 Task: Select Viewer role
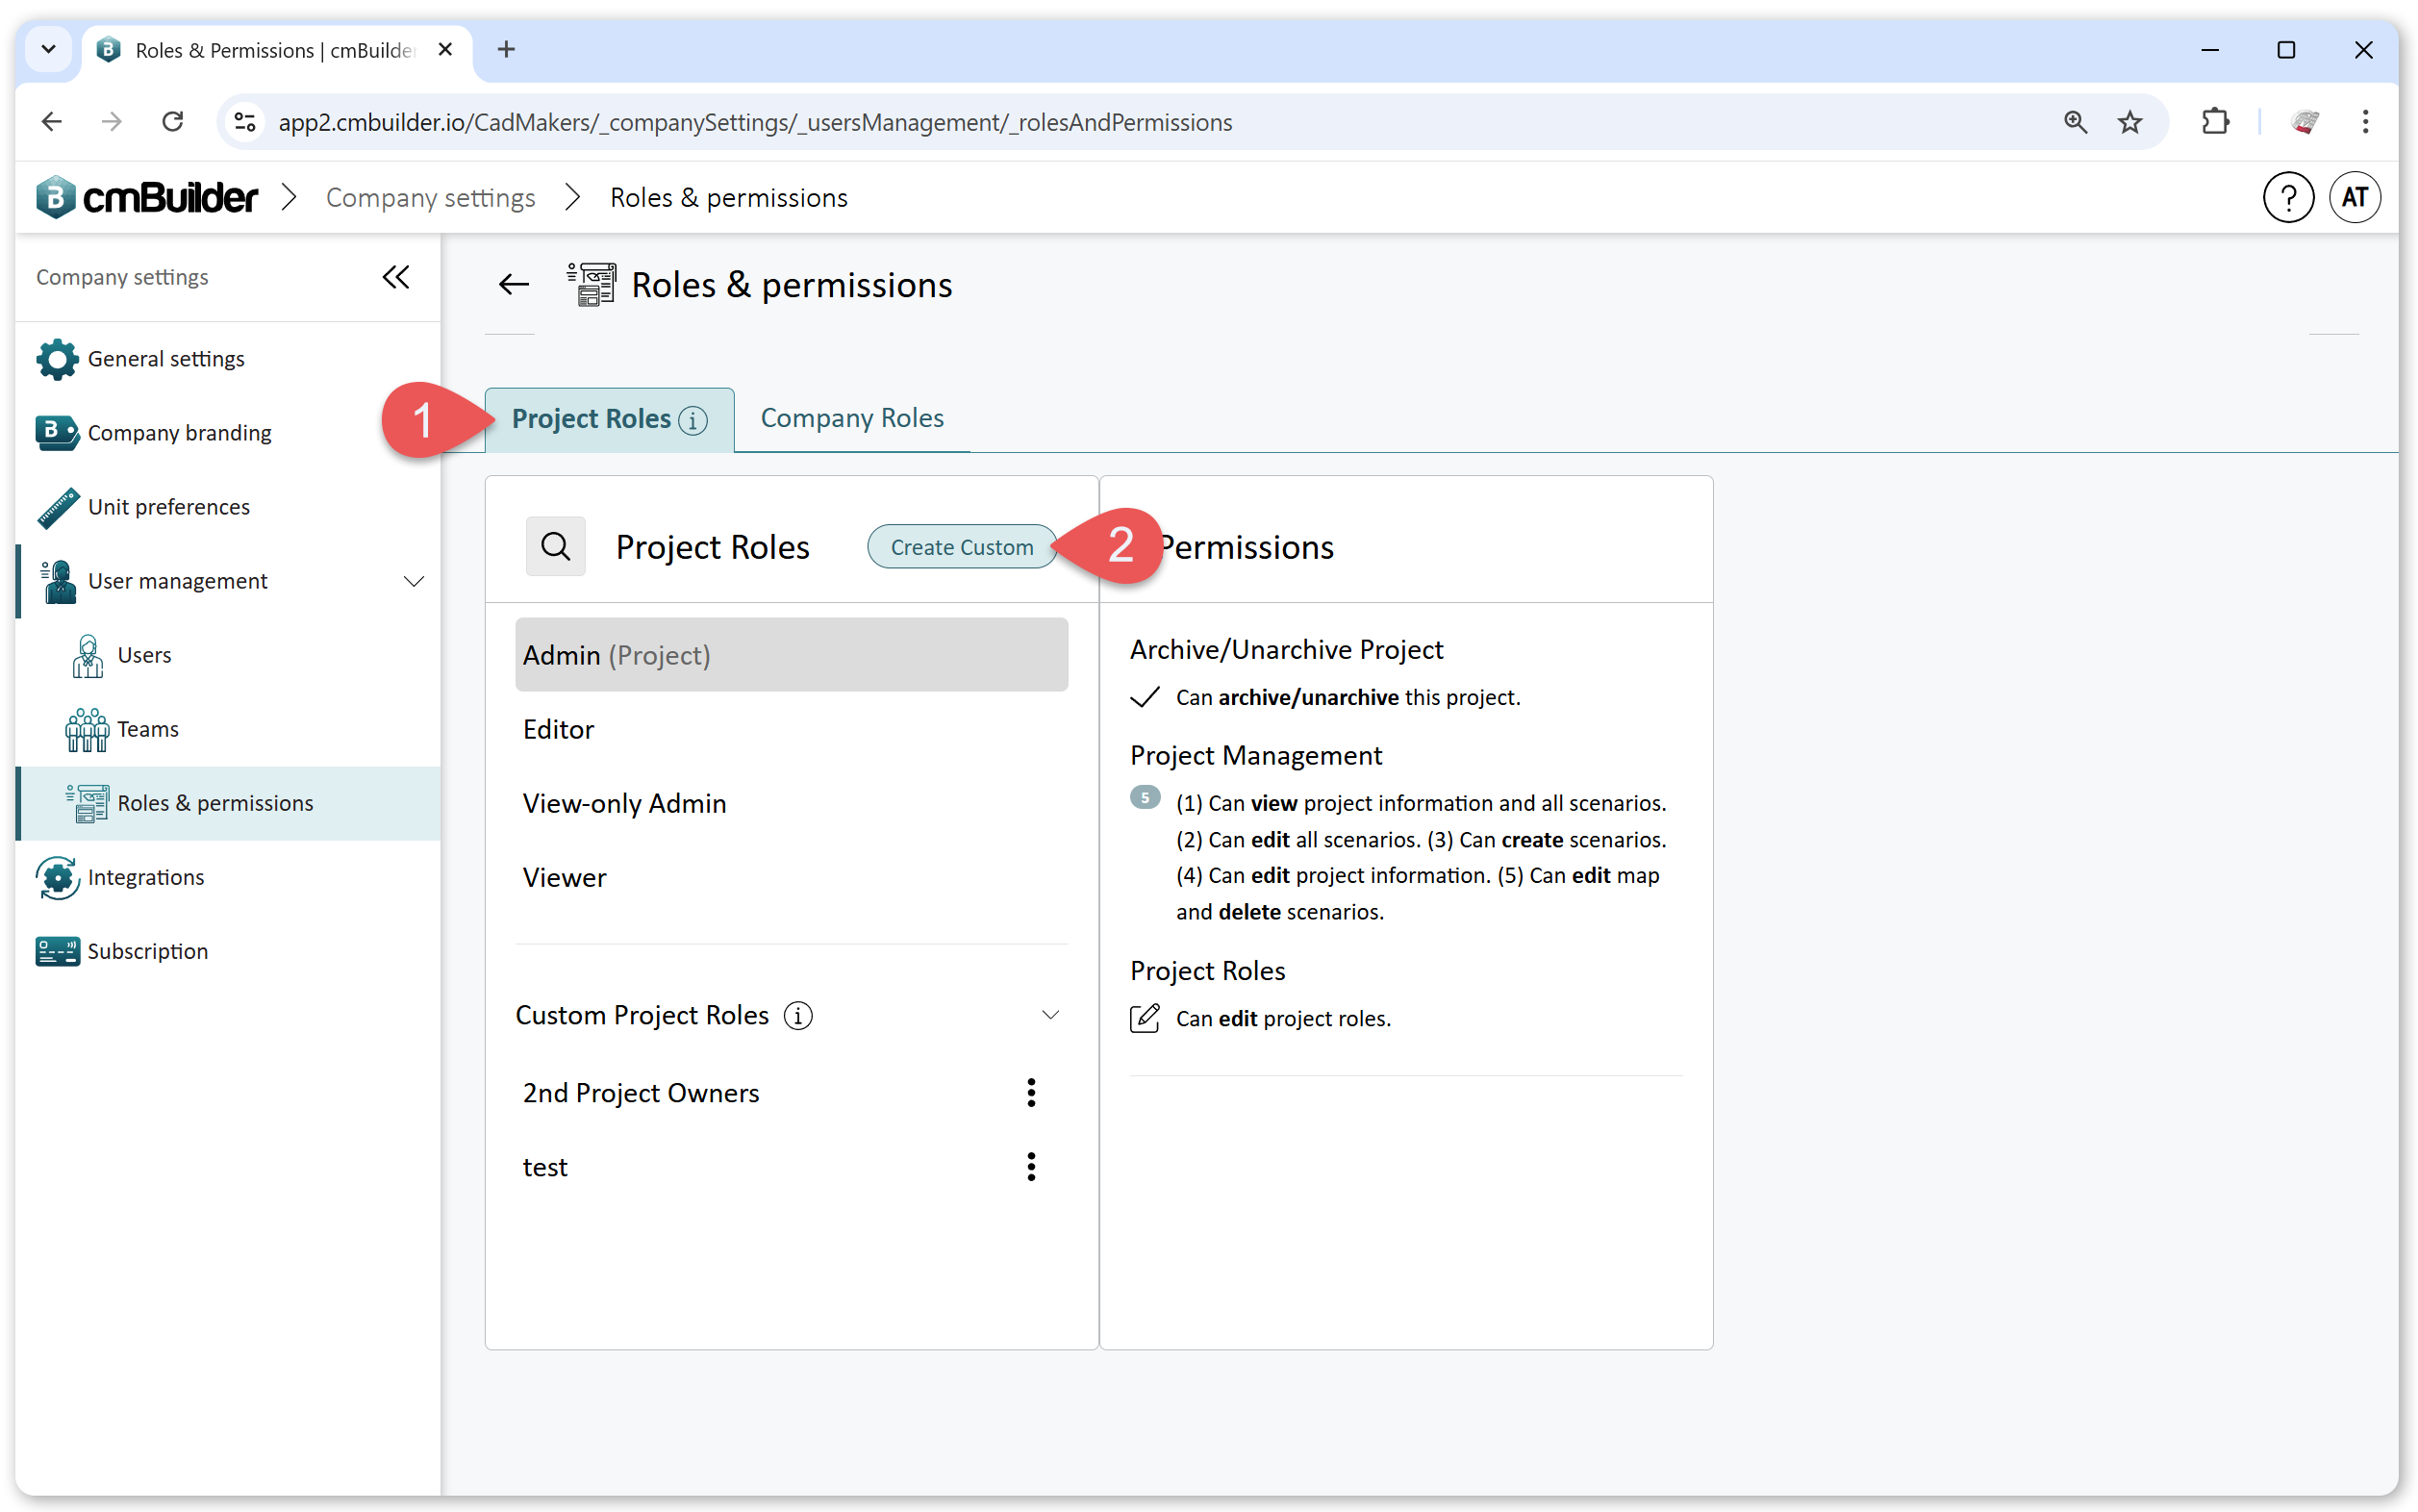pyautogui.click(x=791, y=877)
